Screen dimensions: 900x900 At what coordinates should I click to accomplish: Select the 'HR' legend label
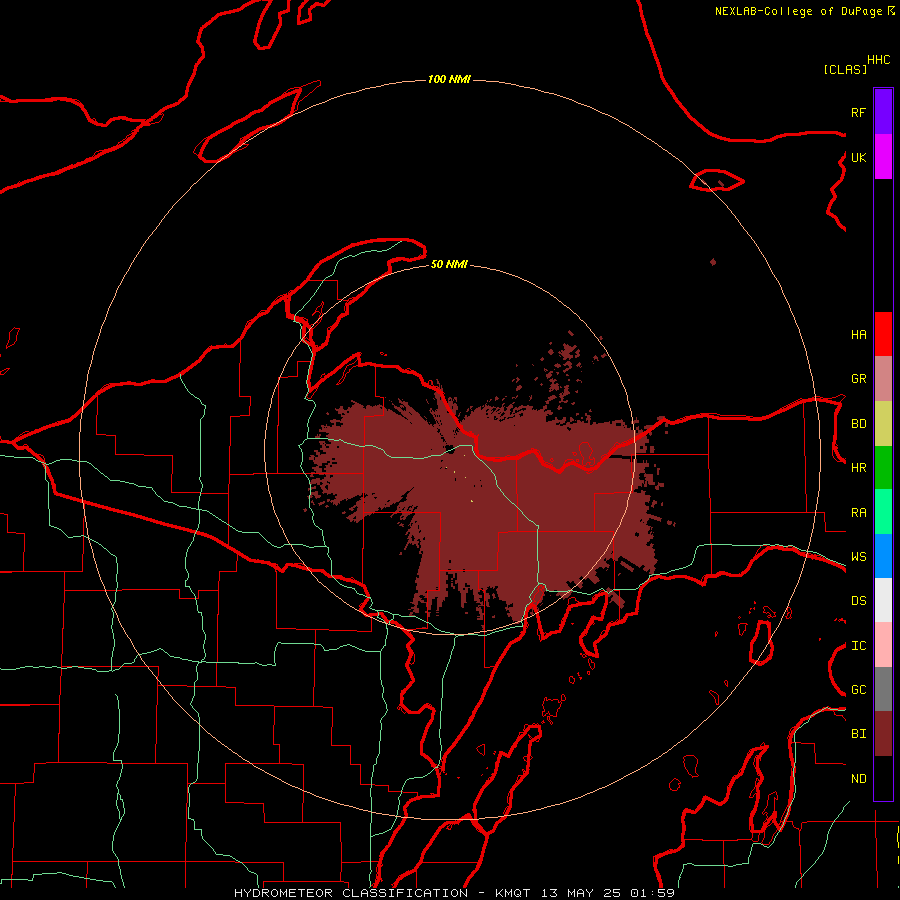(x=858, y=468)
